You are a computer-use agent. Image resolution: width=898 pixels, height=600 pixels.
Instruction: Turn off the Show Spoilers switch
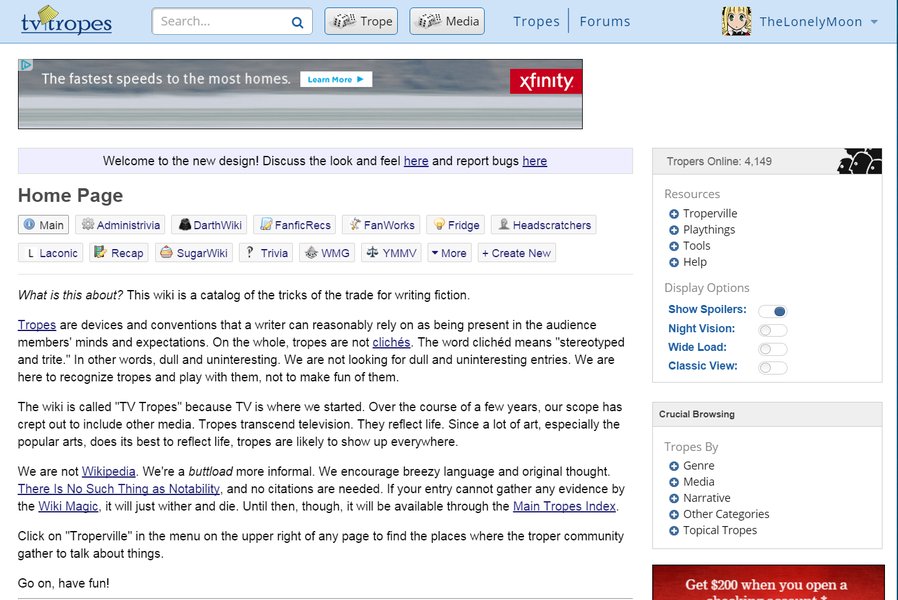pos(773,311)
